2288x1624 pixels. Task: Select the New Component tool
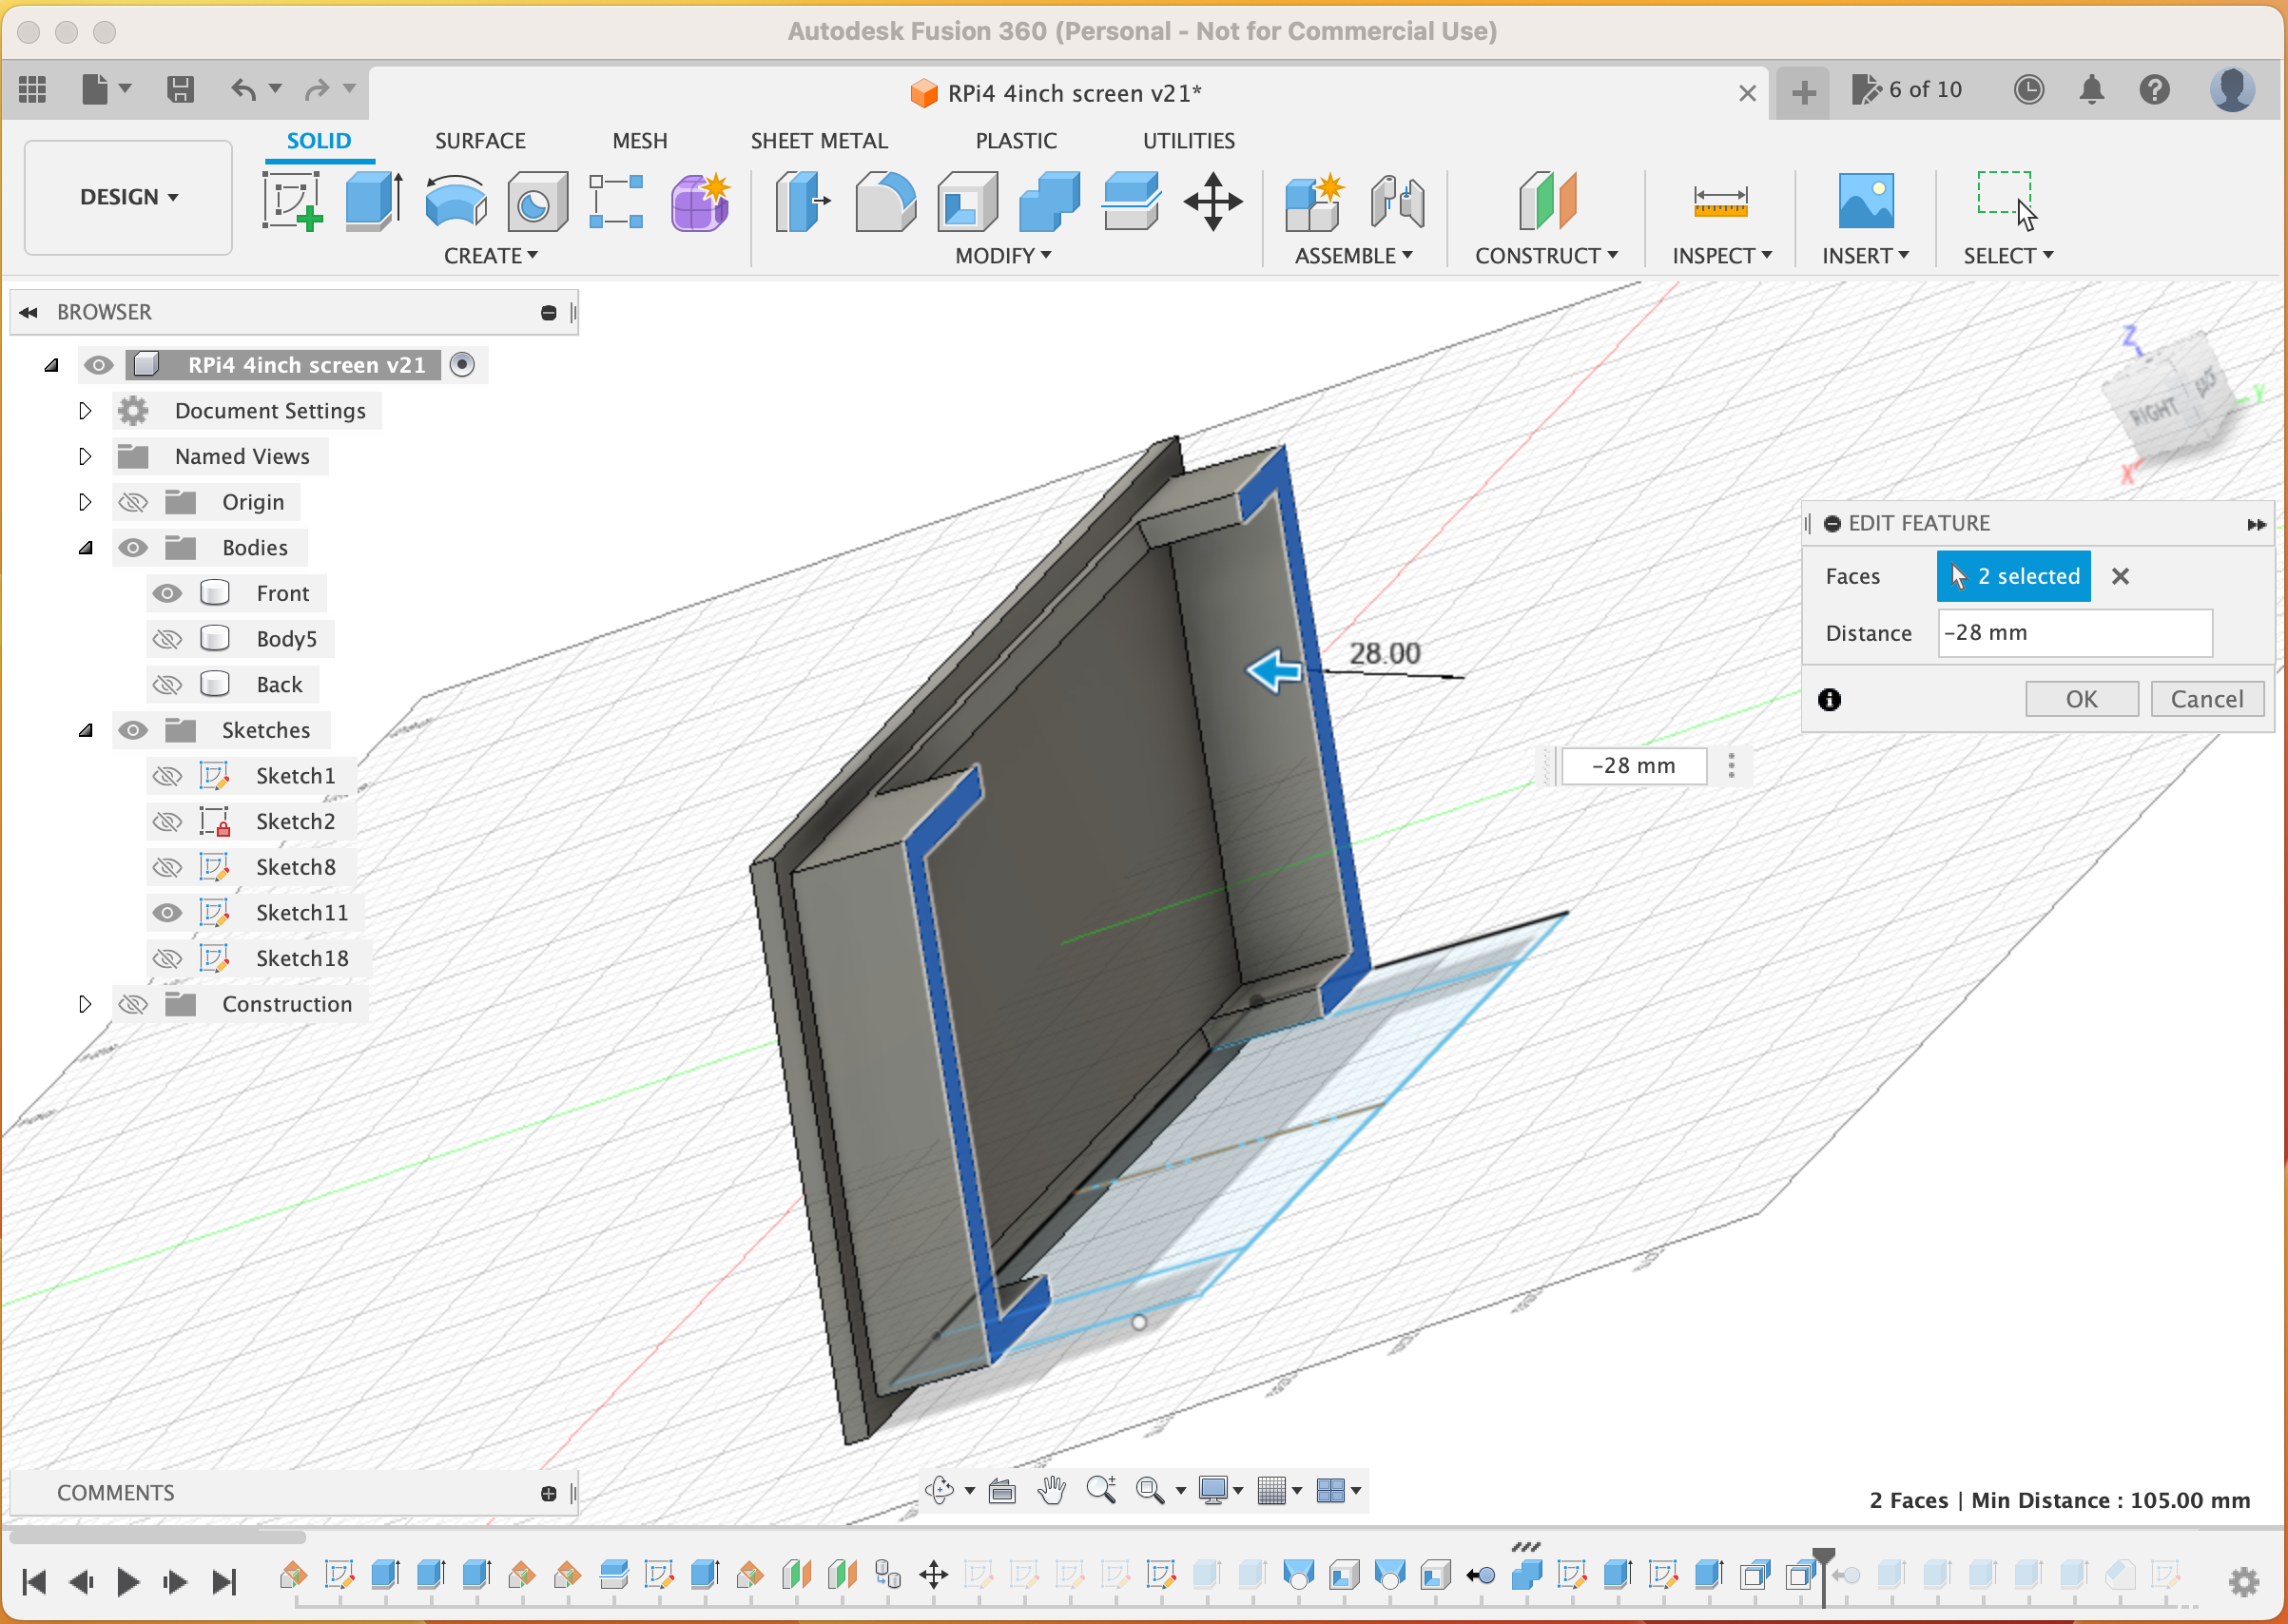click(x=1316, y=201)
